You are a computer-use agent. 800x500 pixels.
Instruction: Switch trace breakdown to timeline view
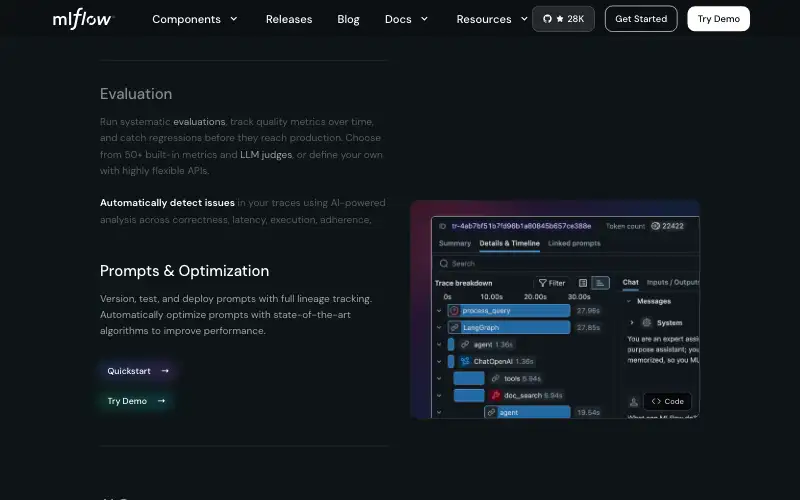click(601, 283)
